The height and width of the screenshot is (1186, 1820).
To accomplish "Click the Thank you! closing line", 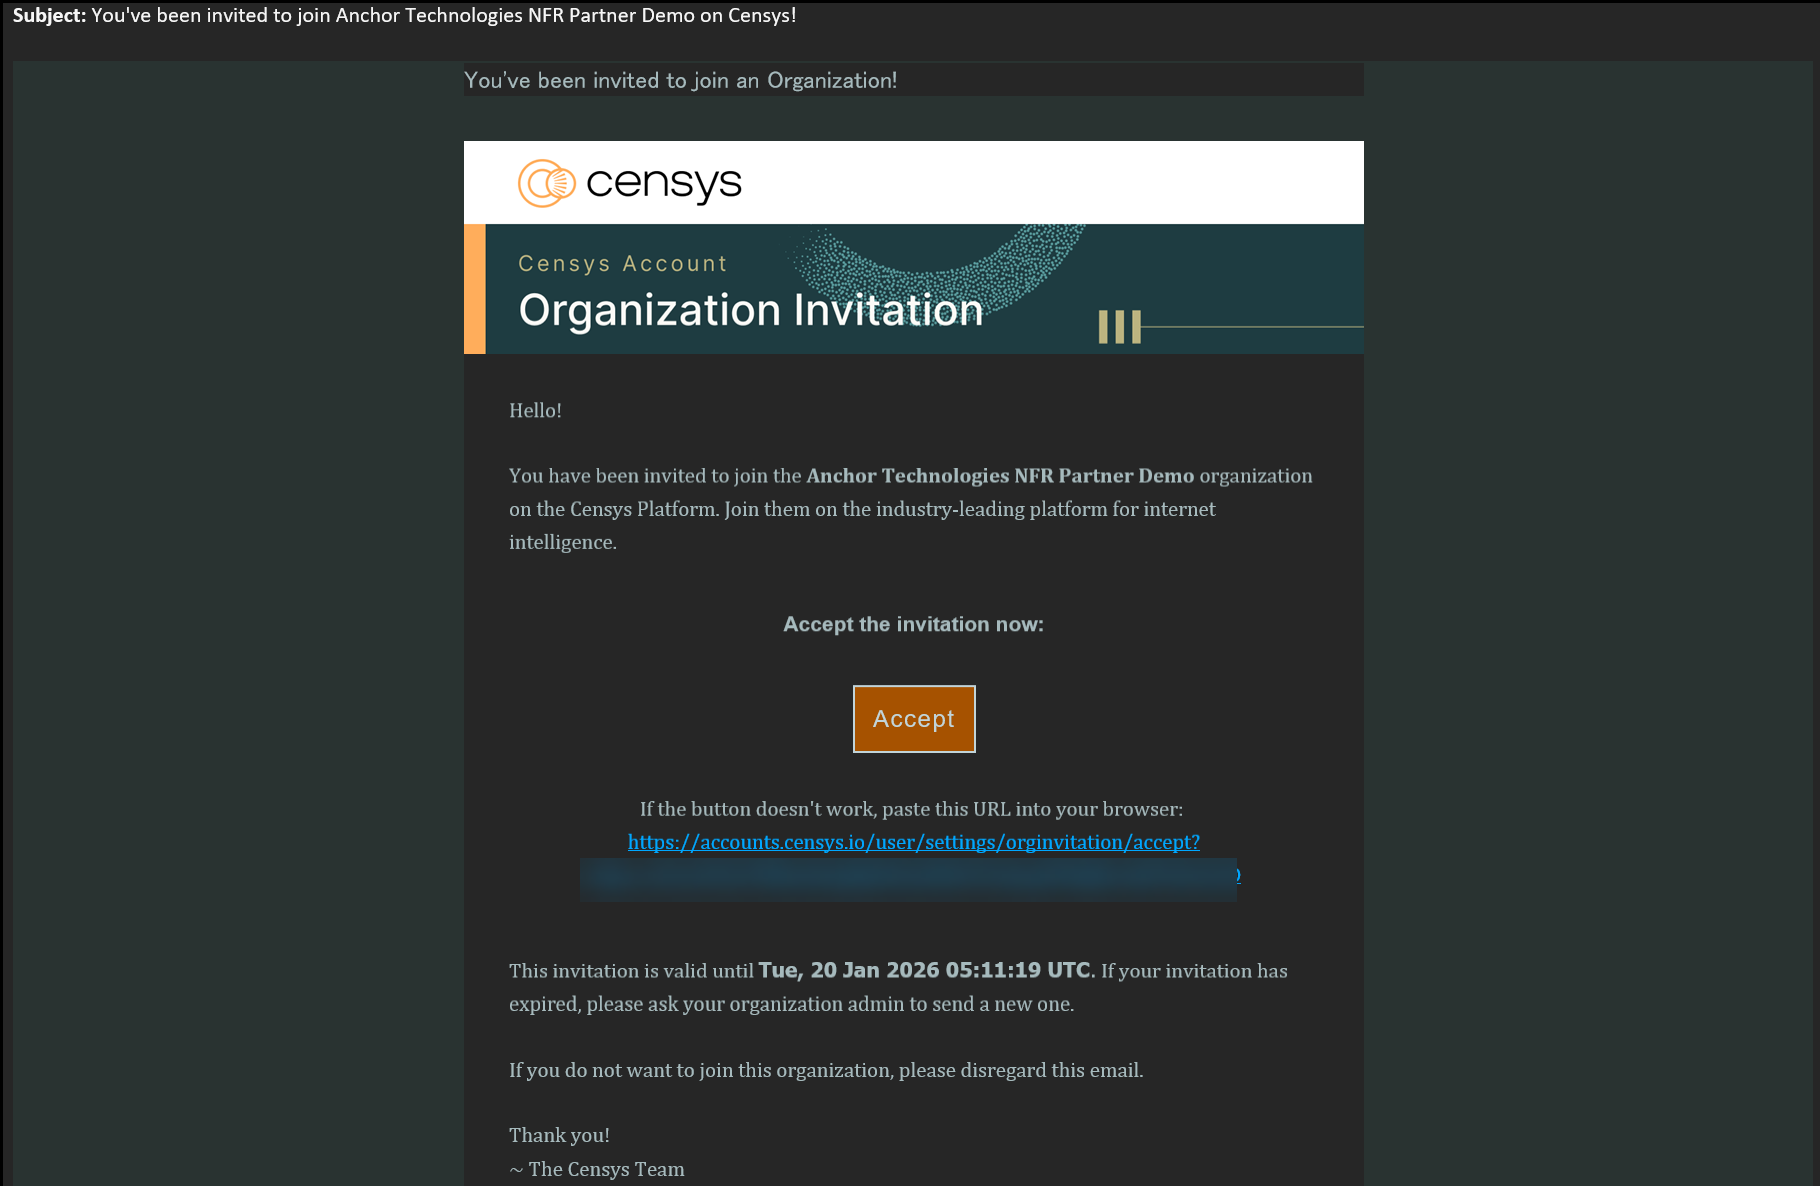I will [559, 1135].
